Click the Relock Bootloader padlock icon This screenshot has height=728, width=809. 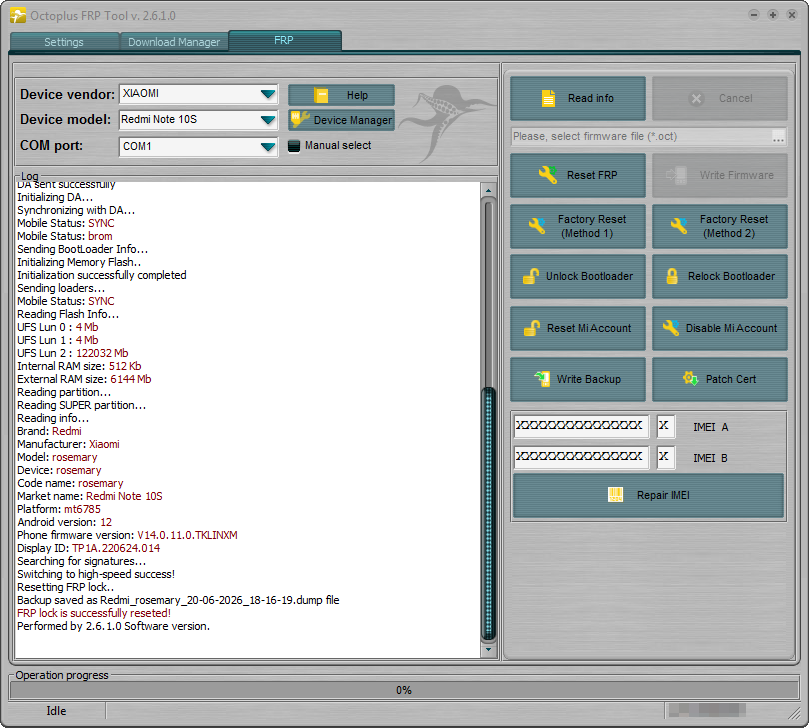tap(672, 276)
